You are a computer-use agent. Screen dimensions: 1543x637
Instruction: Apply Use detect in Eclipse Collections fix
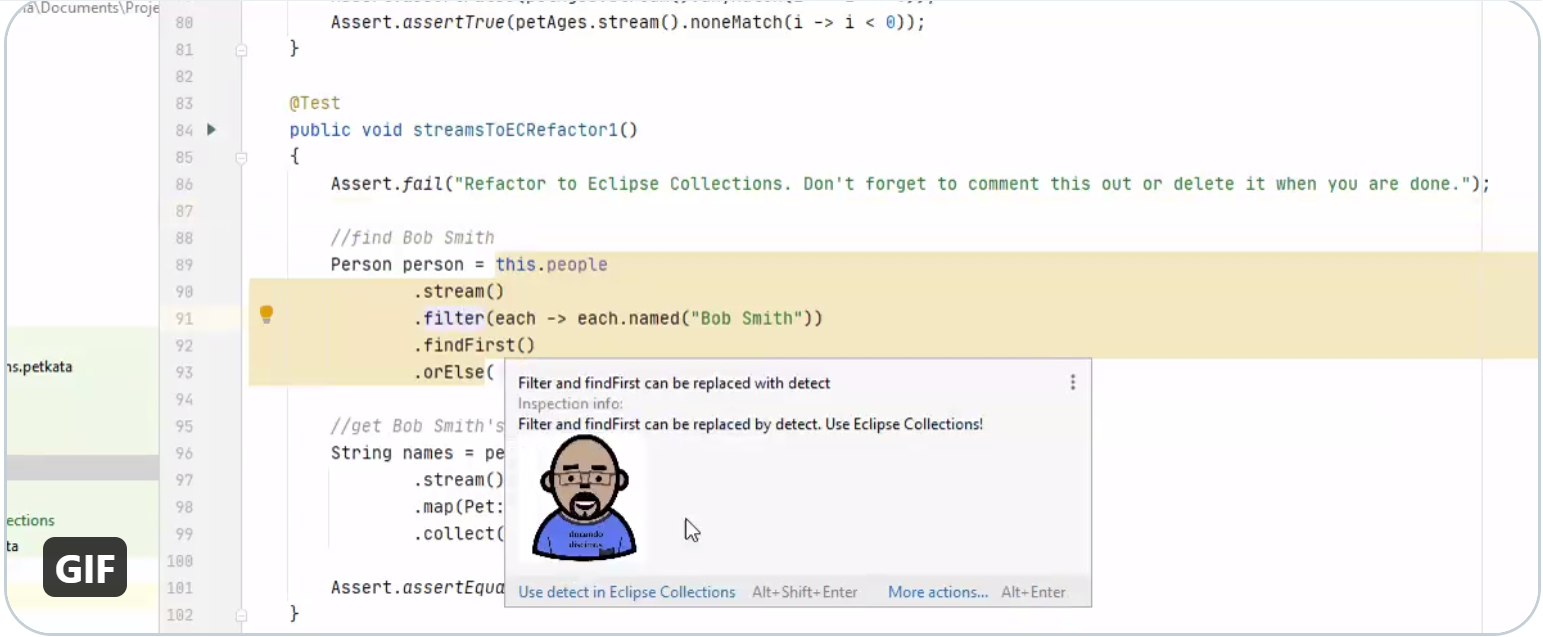[626, 592]
